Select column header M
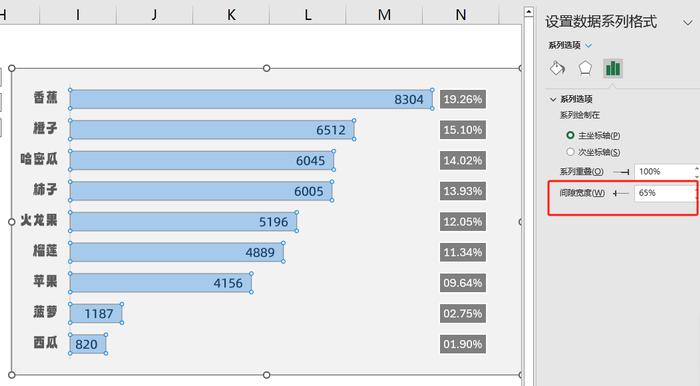700x386 pixels. pos(384,15)
